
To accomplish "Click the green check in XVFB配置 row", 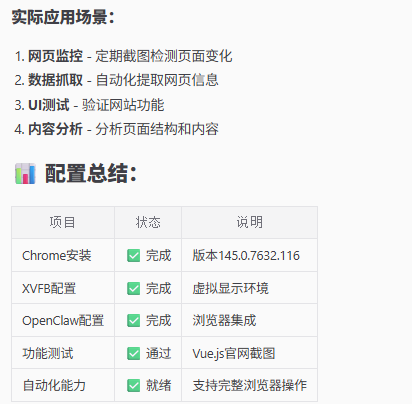I will [134, 288].
